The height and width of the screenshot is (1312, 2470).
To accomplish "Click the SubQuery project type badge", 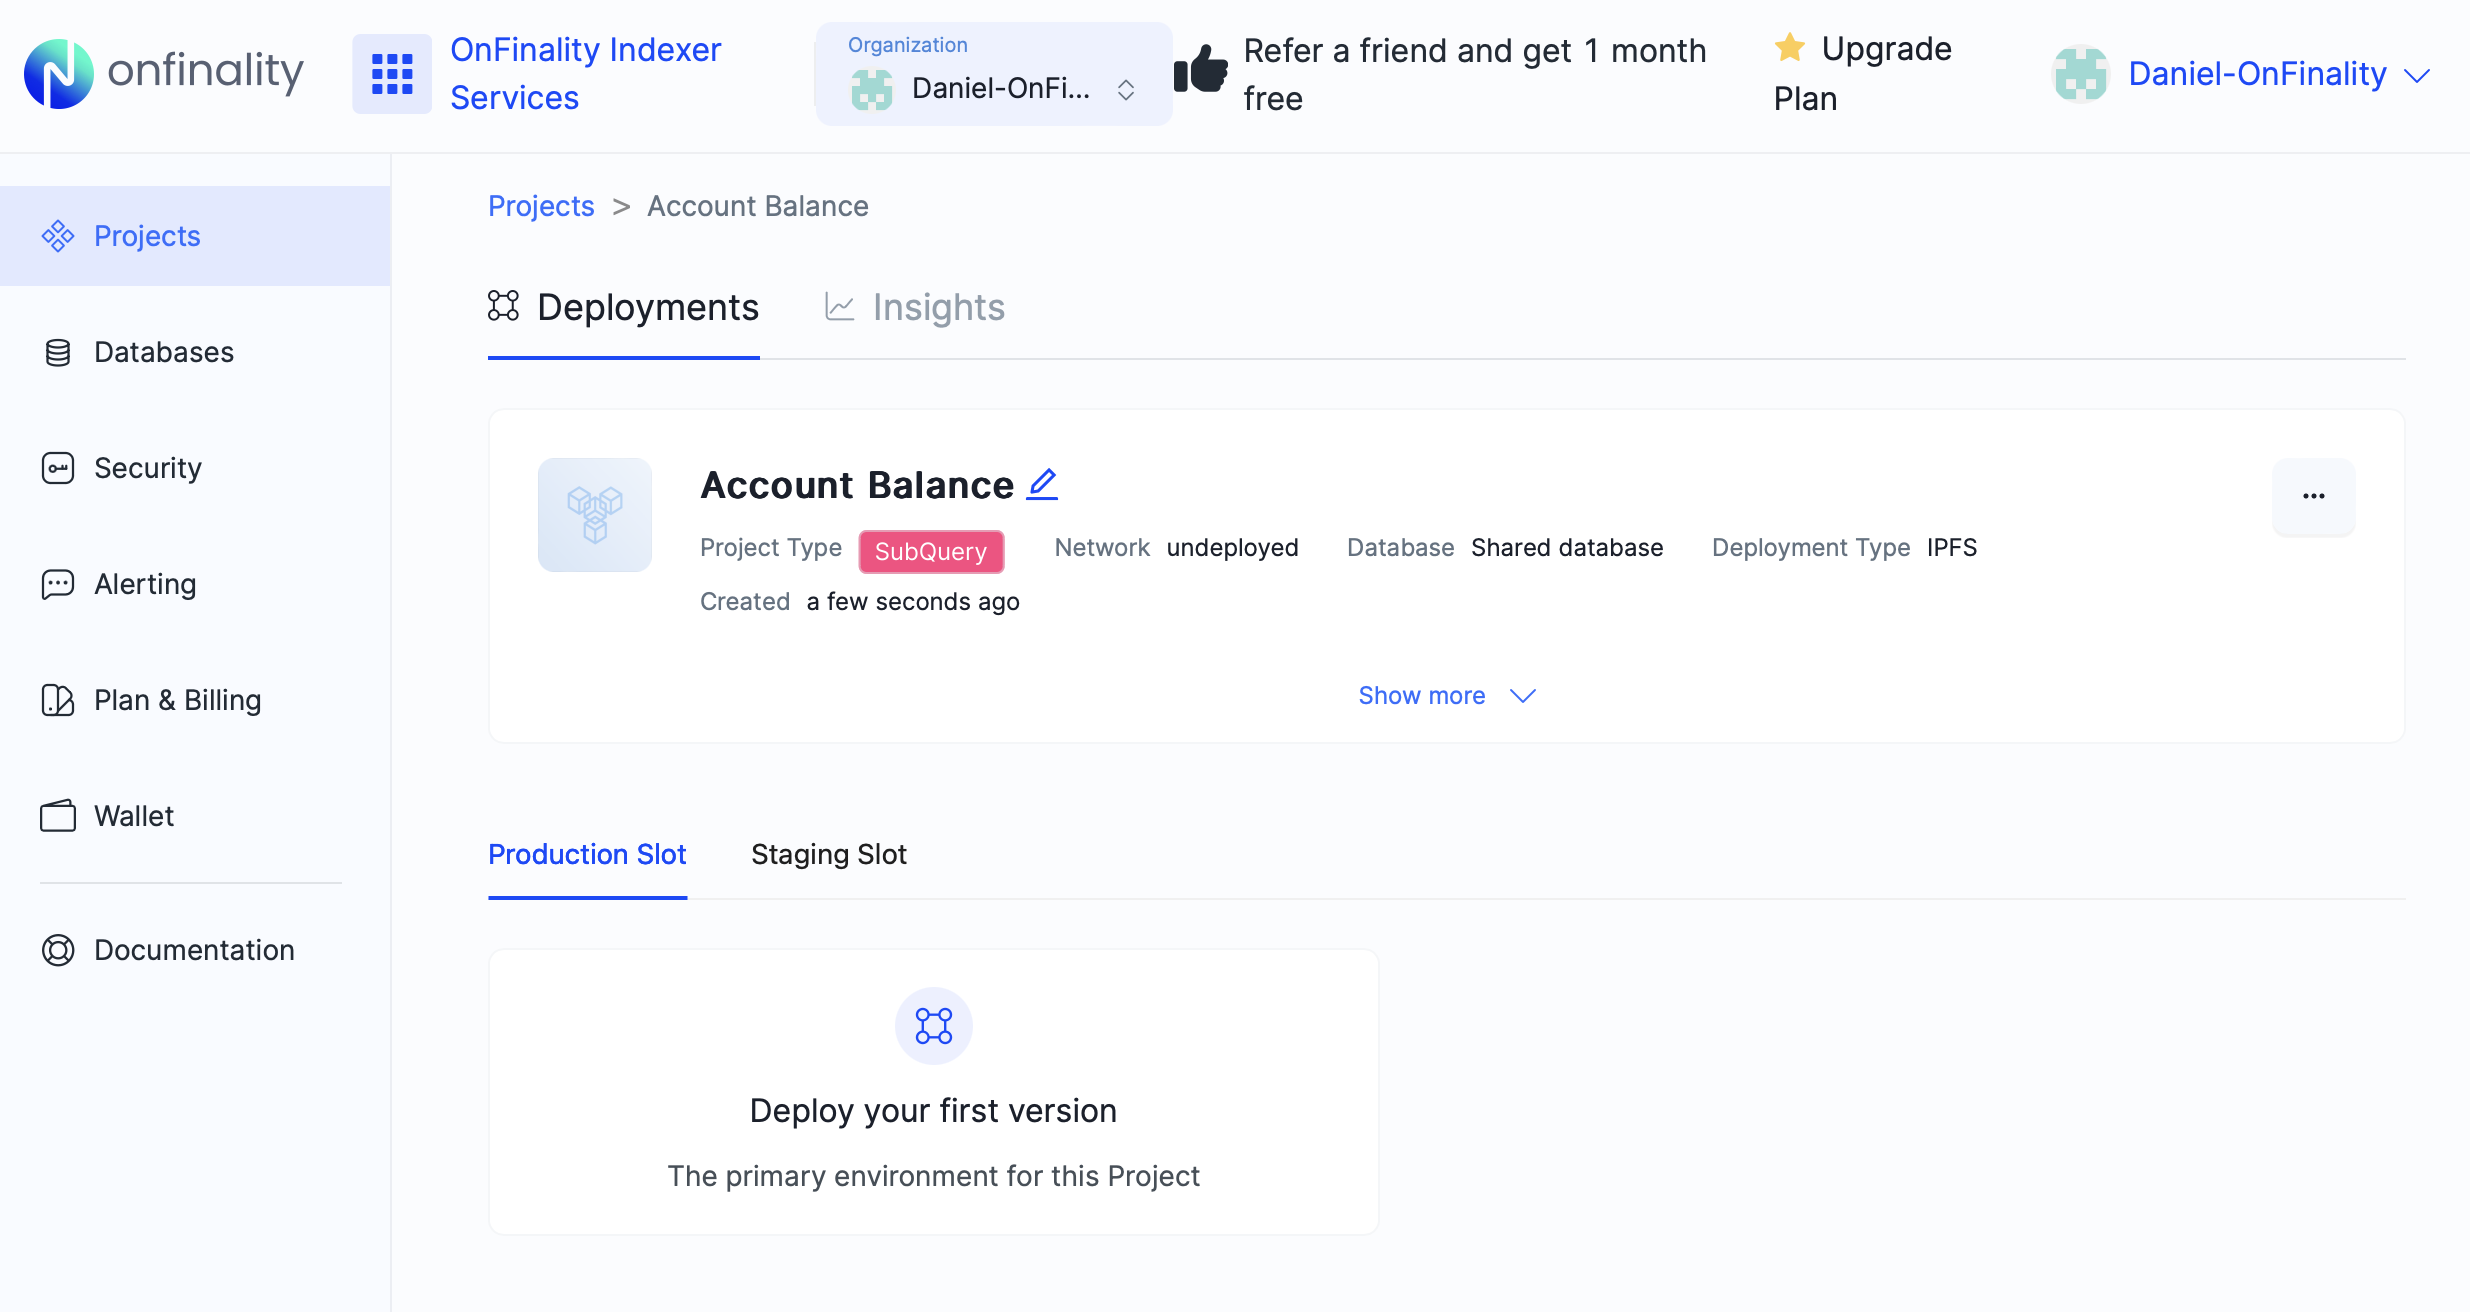I will 930,551.
